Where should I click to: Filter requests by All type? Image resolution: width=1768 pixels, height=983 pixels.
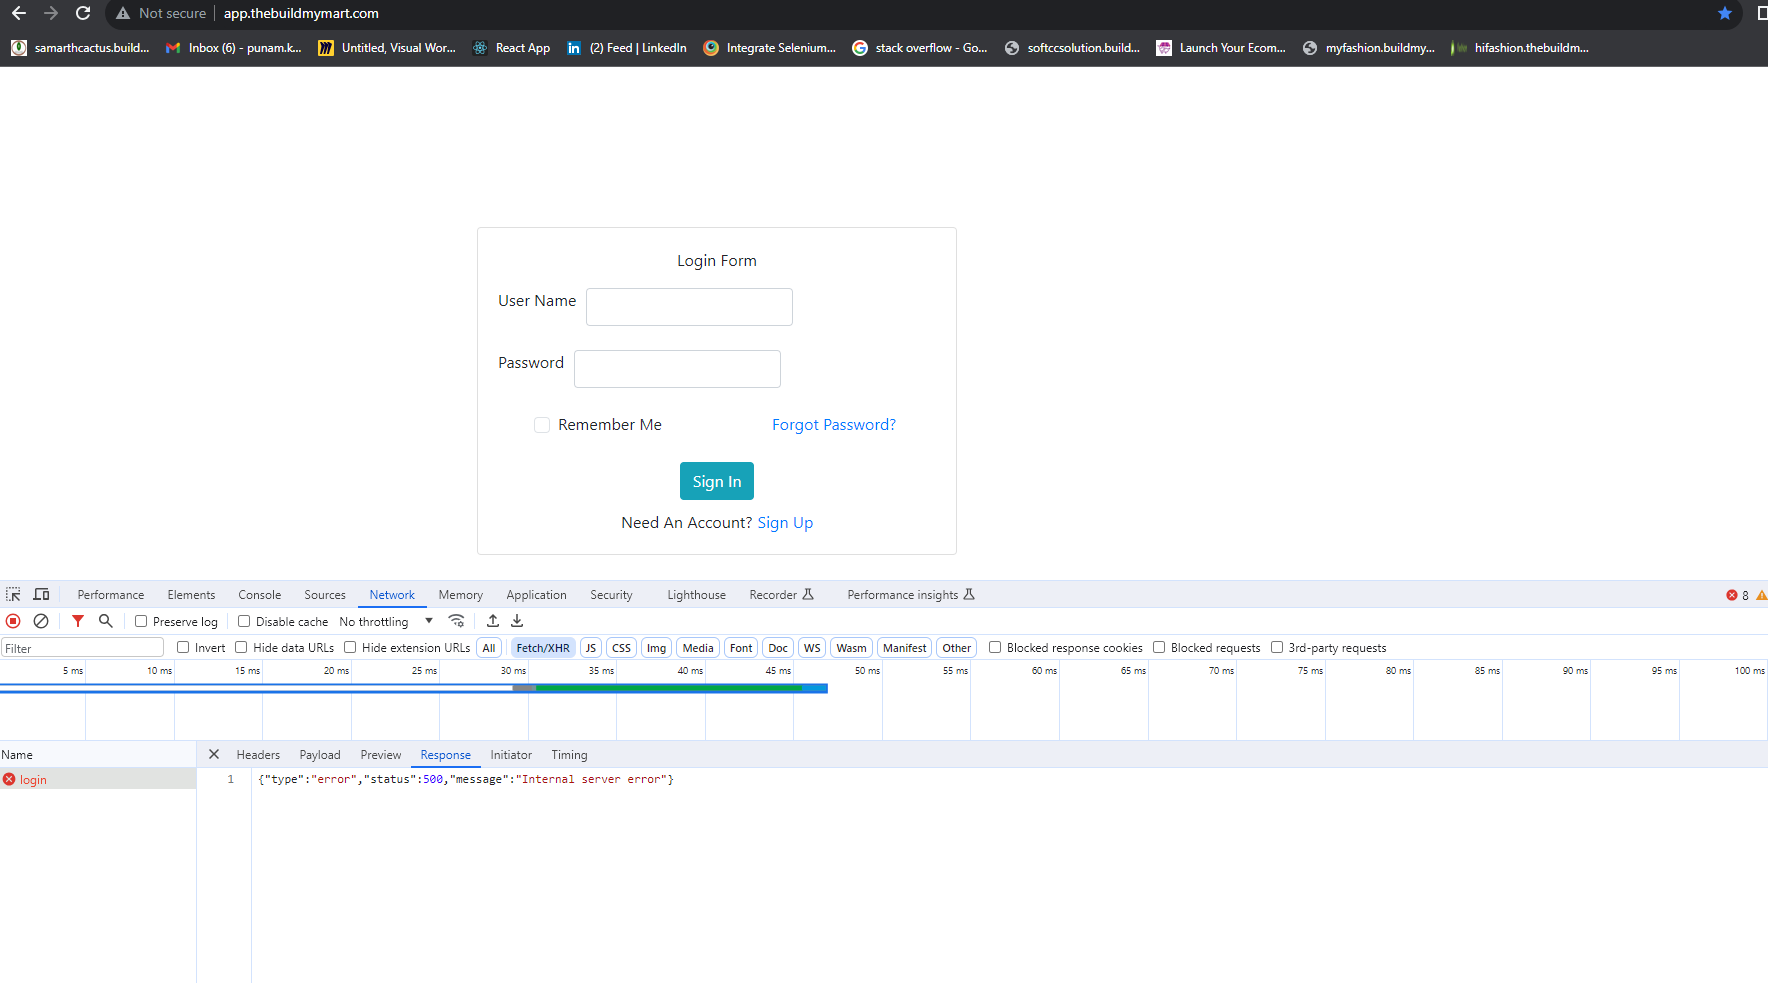[x=489, y=648]
